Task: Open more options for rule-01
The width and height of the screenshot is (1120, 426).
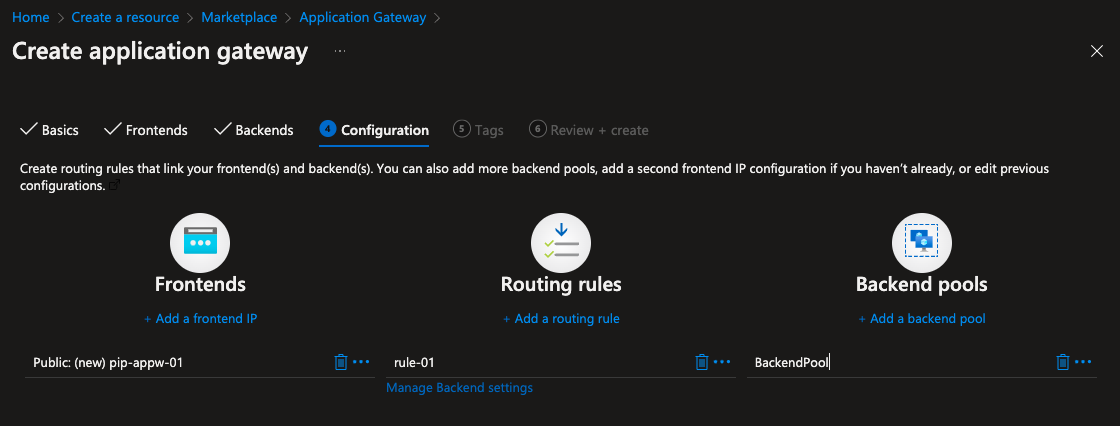Action: pos(722,362)
